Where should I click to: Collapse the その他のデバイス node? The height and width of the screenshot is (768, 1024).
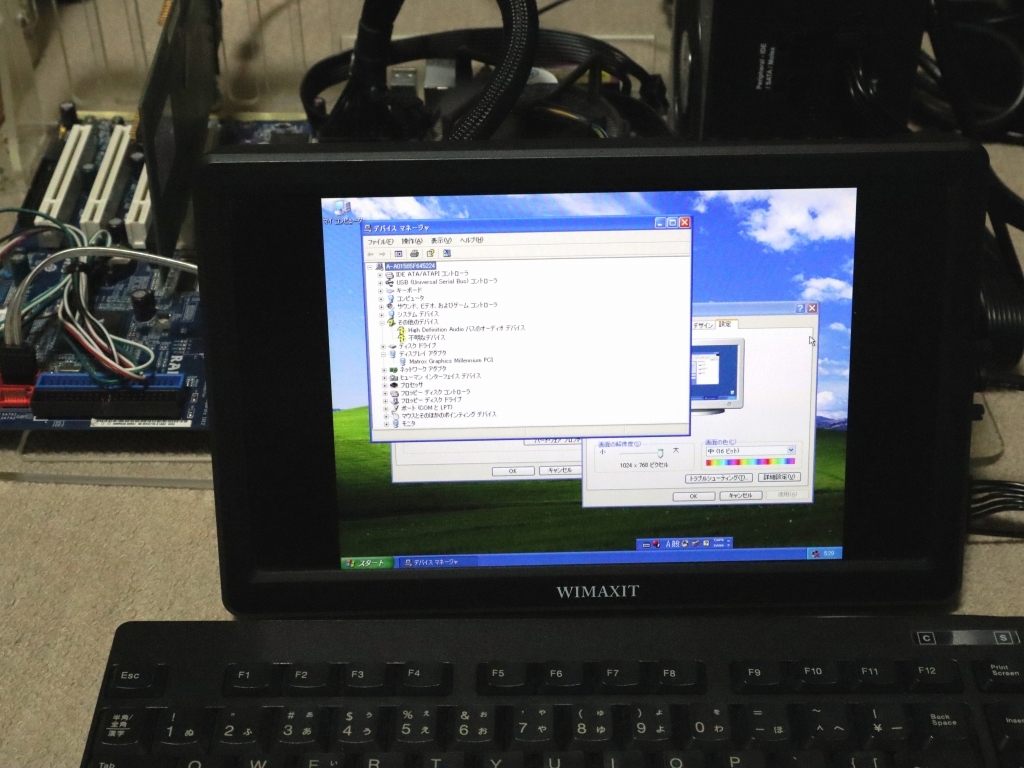pyautogui.click(x=382, y=323)
